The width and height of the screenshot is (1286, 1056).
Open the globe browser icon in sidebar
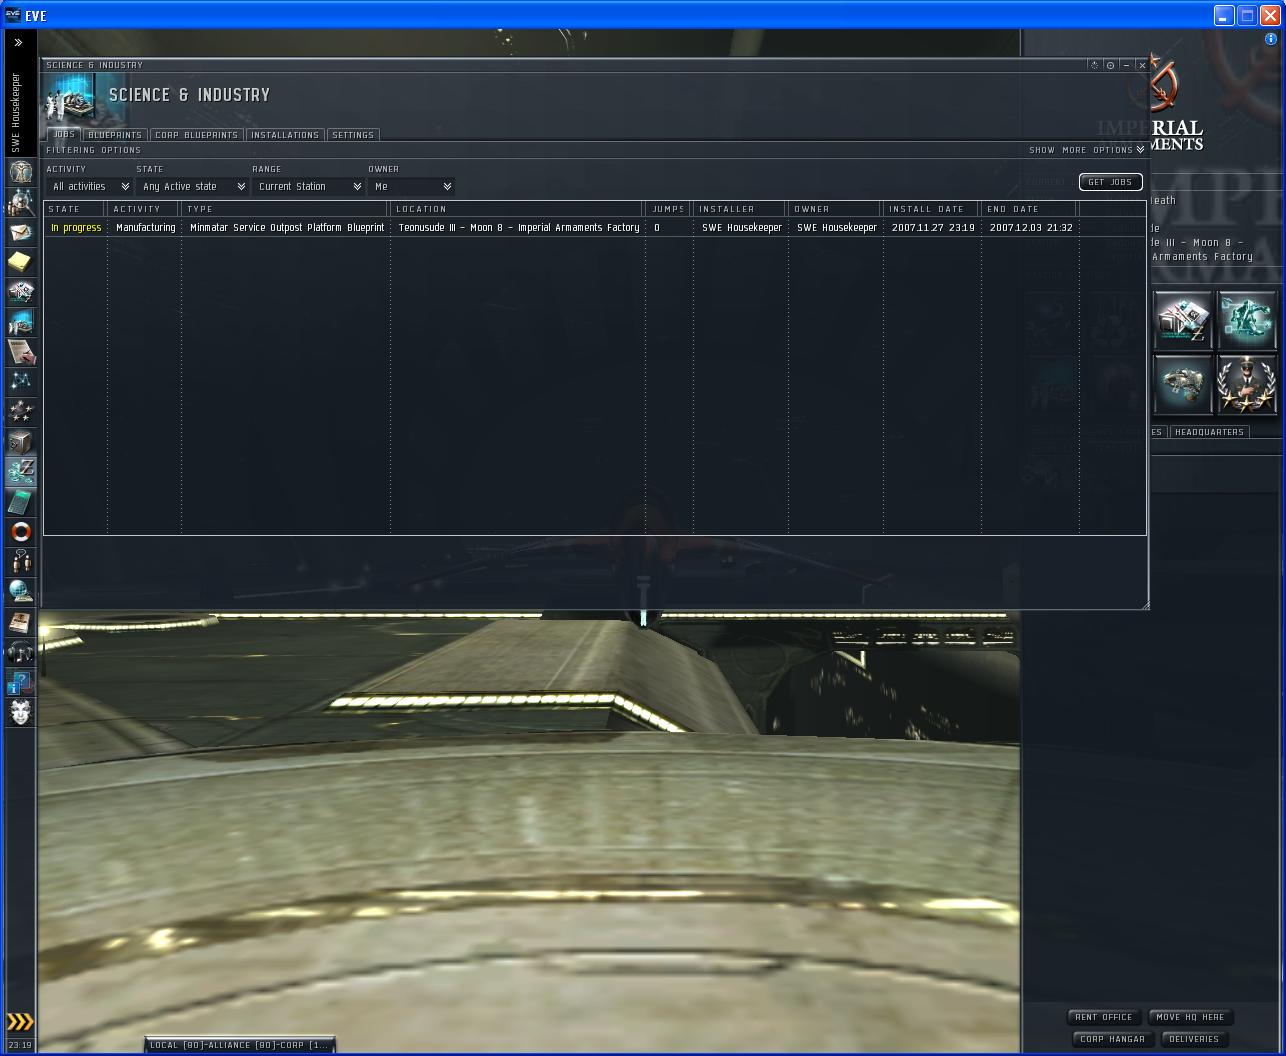(x=21, y=592)
